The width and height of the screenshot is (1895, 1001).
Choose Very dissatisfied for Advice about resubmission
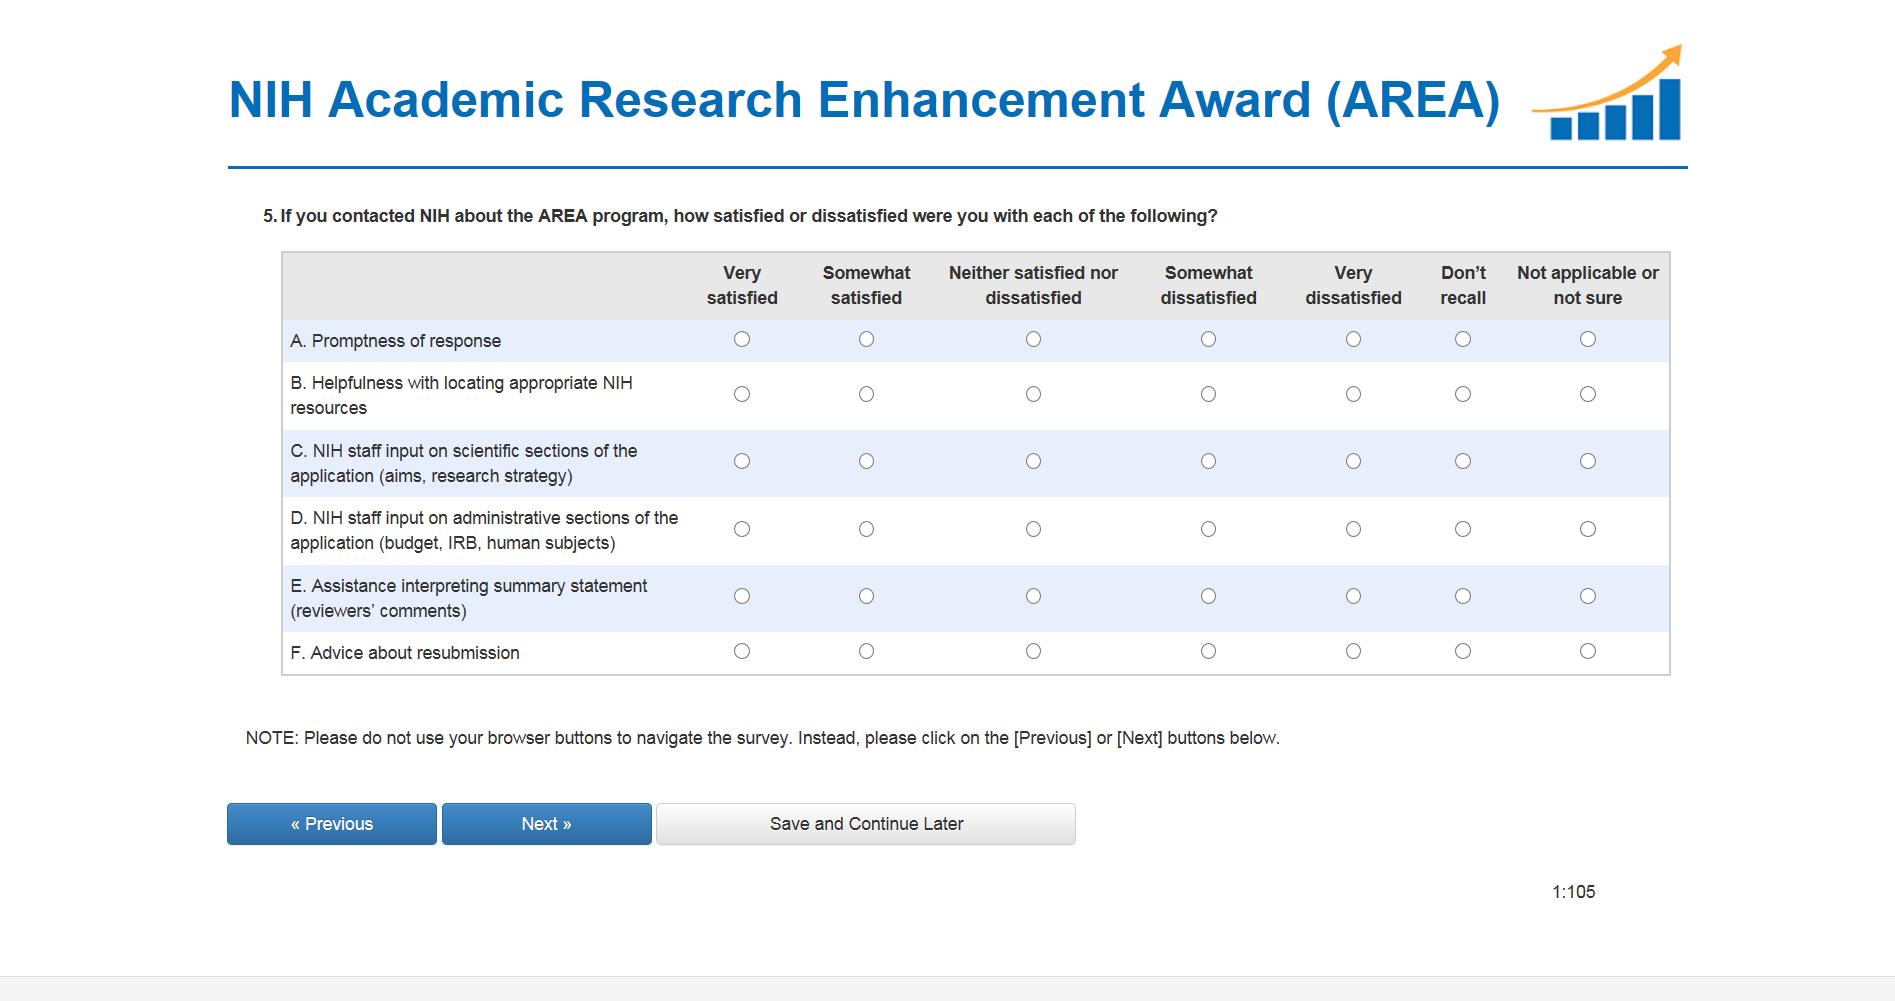click(1353, 652)
